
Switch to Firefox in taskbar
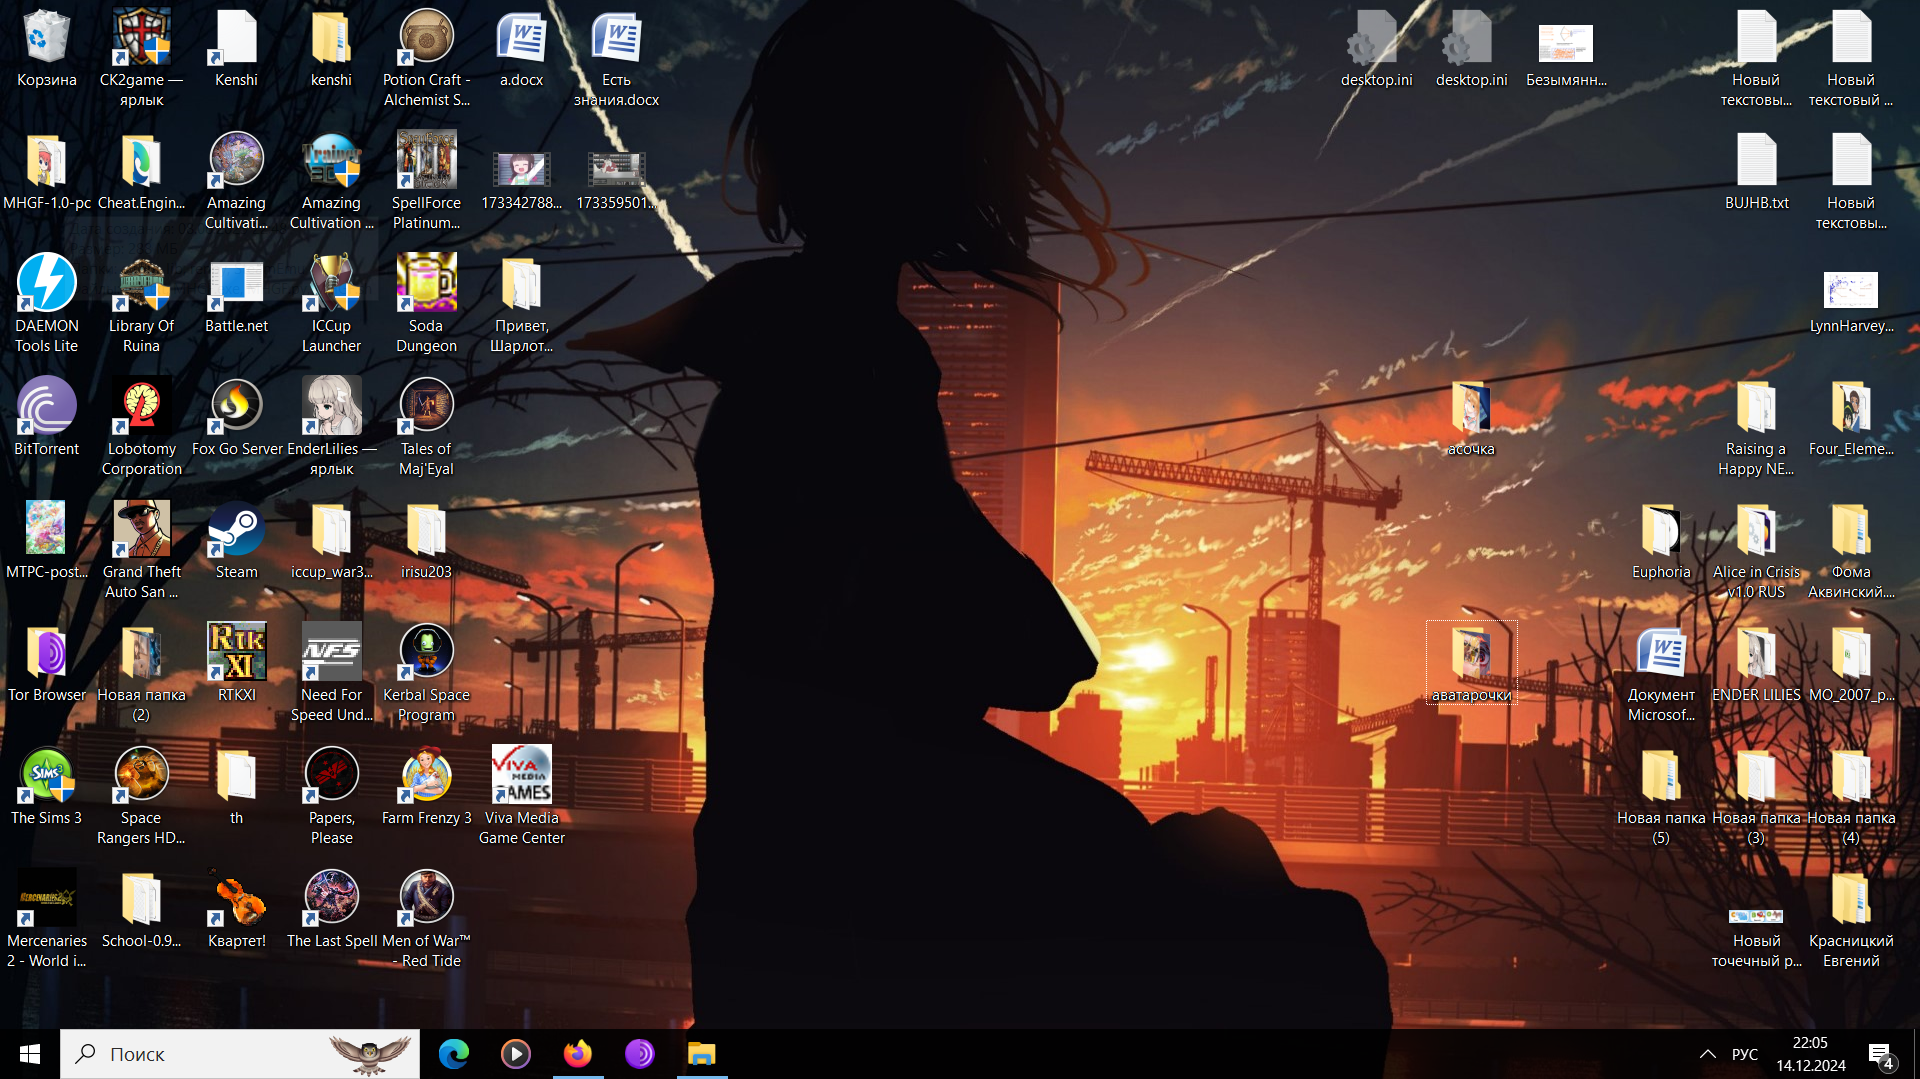coord(578,1054)
